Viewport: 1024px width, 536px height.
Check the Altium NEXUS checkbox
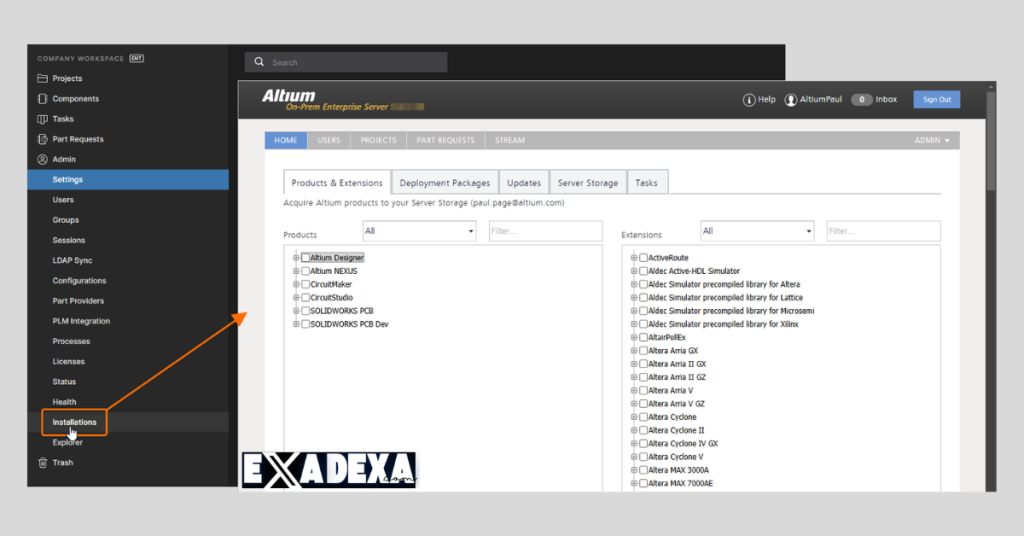point(305,271)
